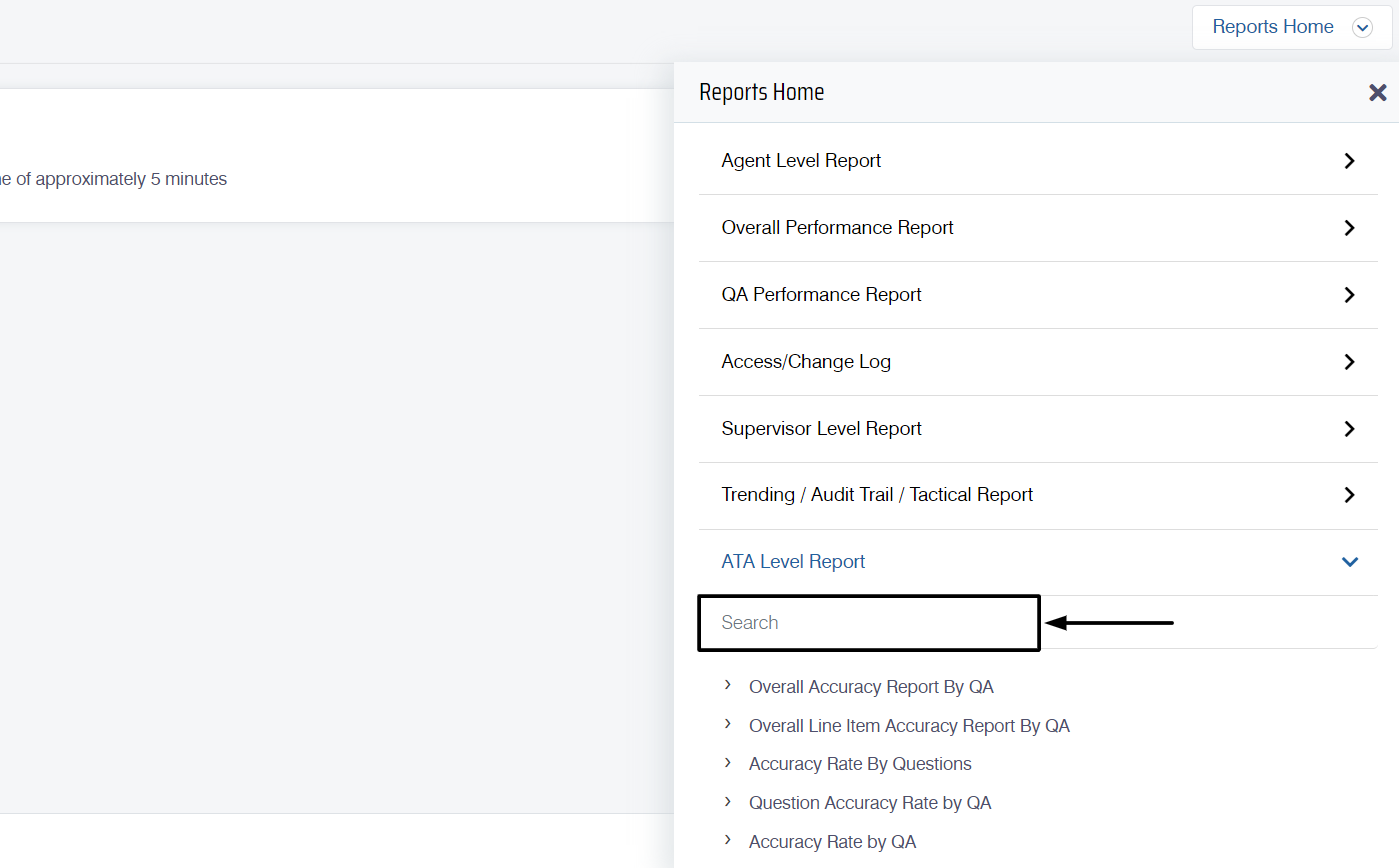This screenshot has height=868, width=1399.
Task: Select ATA Level Report heading
Action: point(793,562)
